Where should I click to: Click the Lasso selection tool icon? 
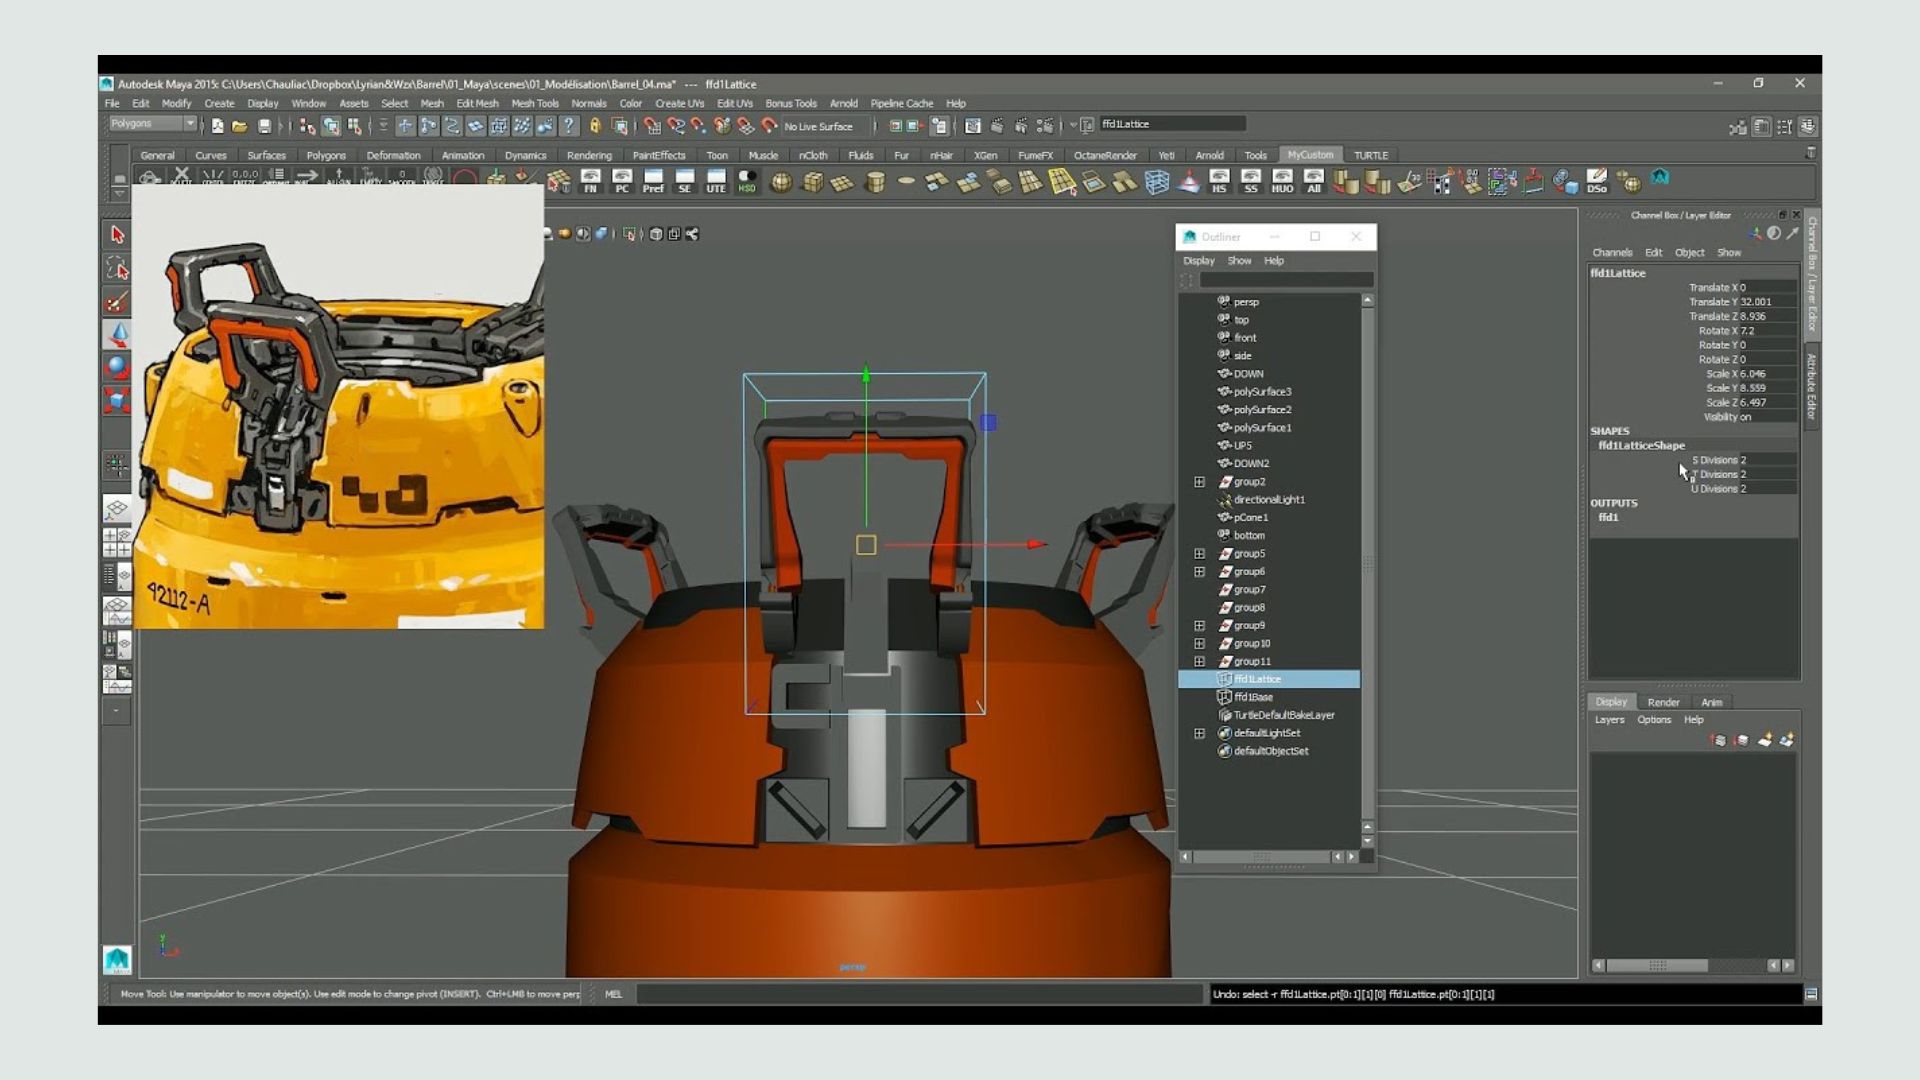[x=117, y=268]
